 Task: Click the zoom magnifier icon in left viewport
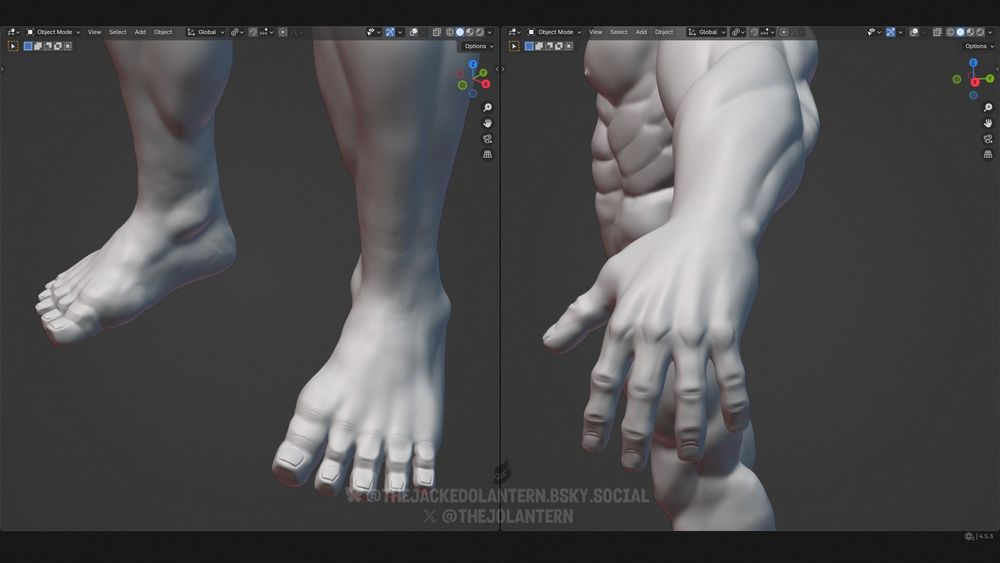click(487, 108)
